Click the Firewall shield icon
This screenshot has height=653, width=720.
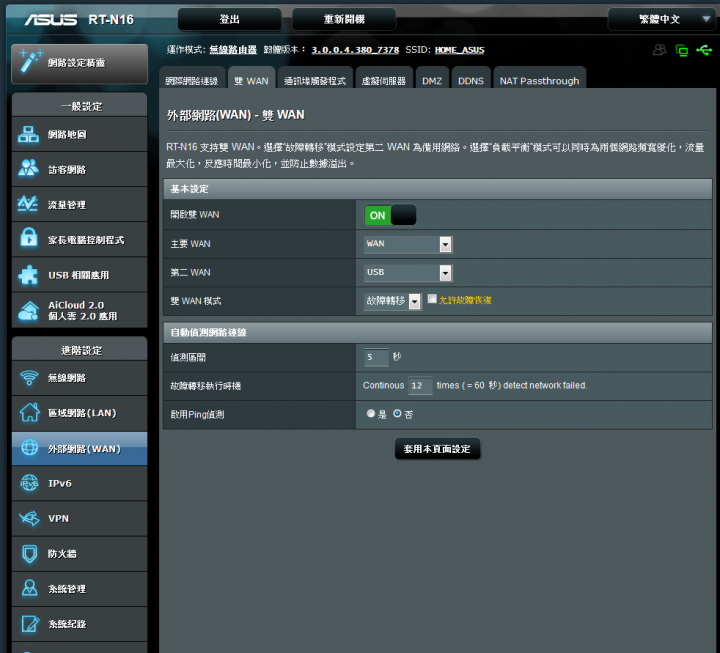coord(29,553)
